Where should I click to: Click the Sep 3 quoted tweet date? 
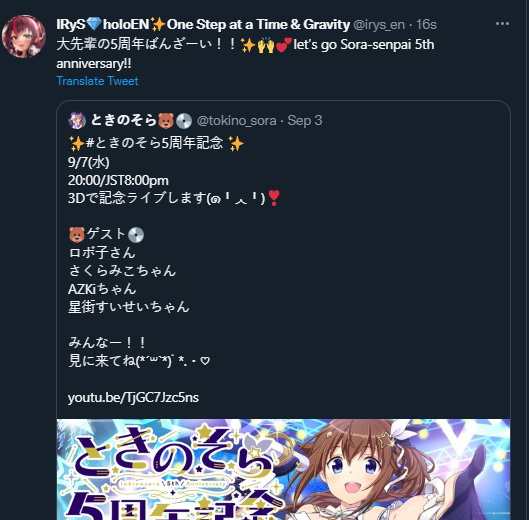[305, 120]
